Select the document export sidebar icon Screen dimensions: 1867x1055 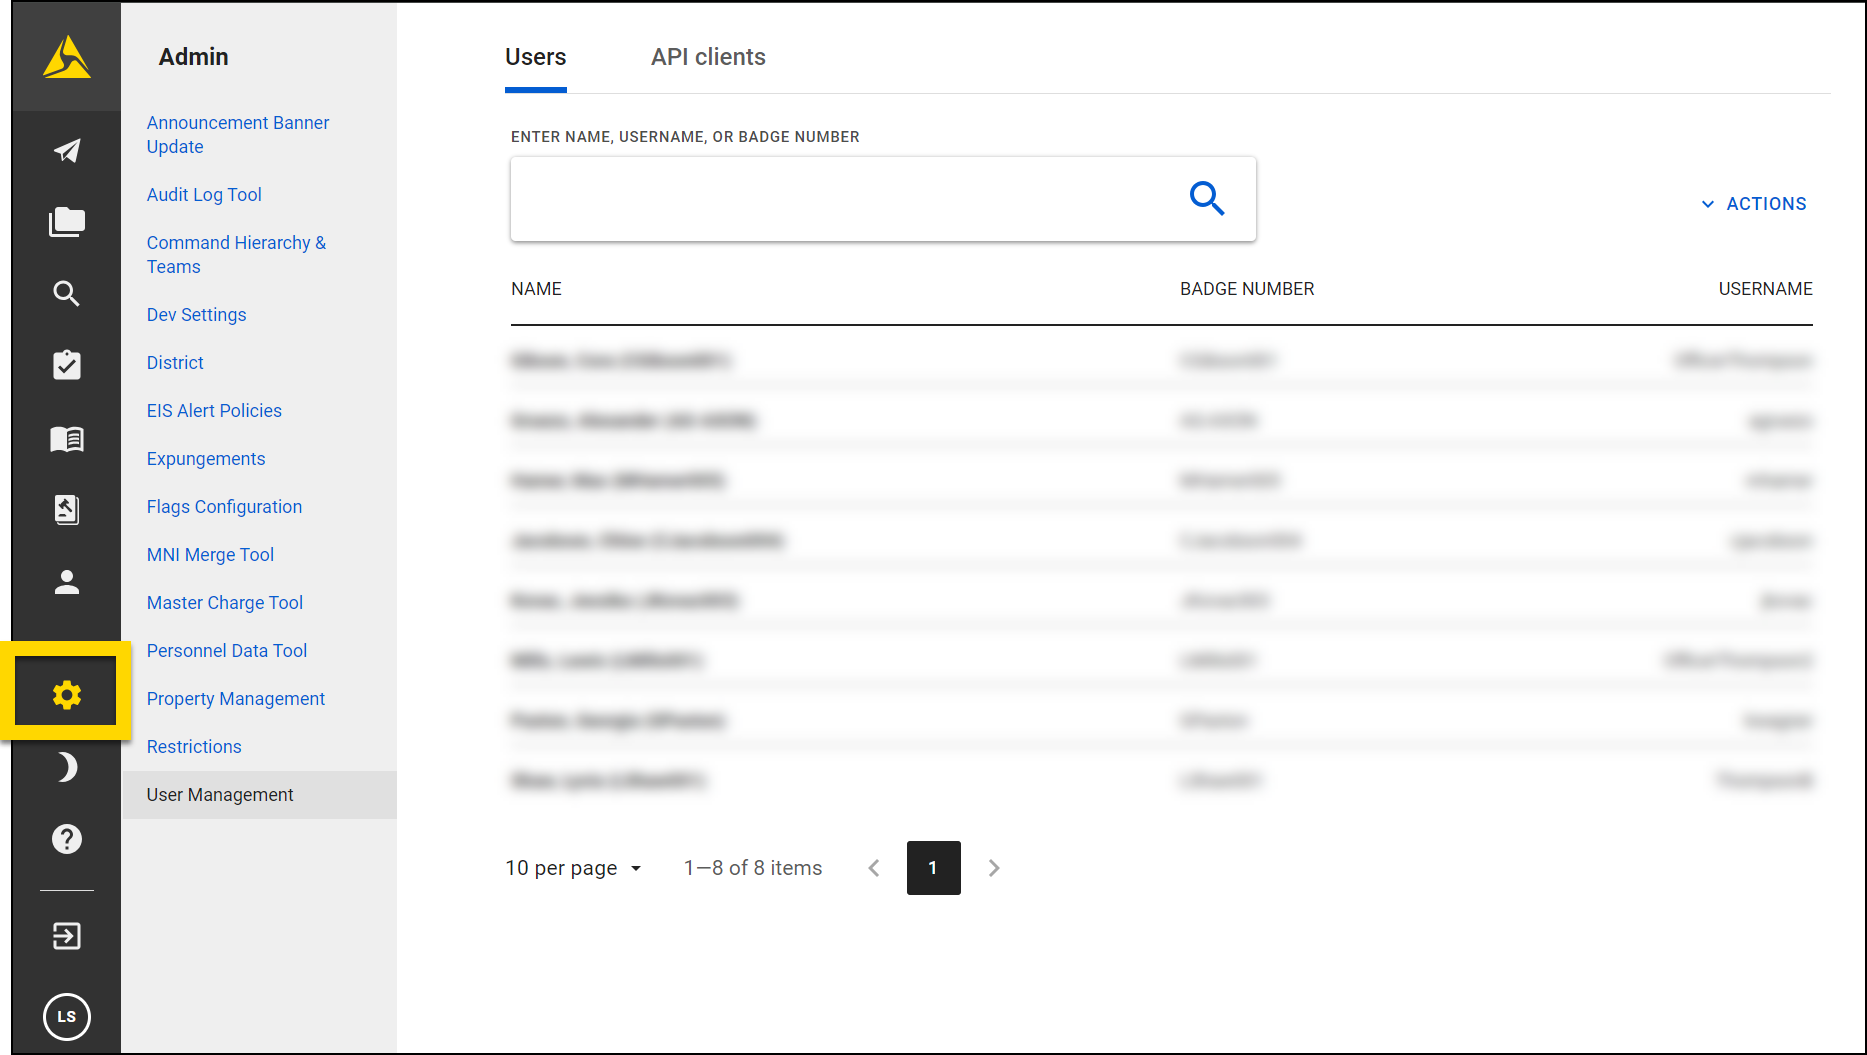(x=66, y=510)
